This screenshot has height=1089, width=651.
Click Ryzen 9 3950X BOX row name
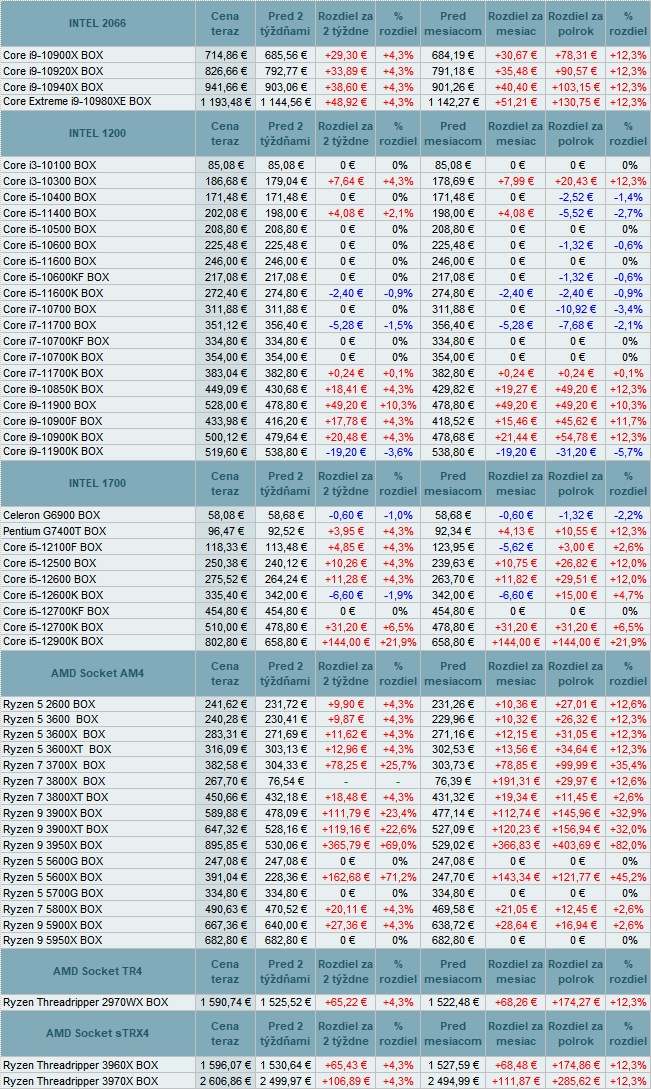(x=52, y=845)
